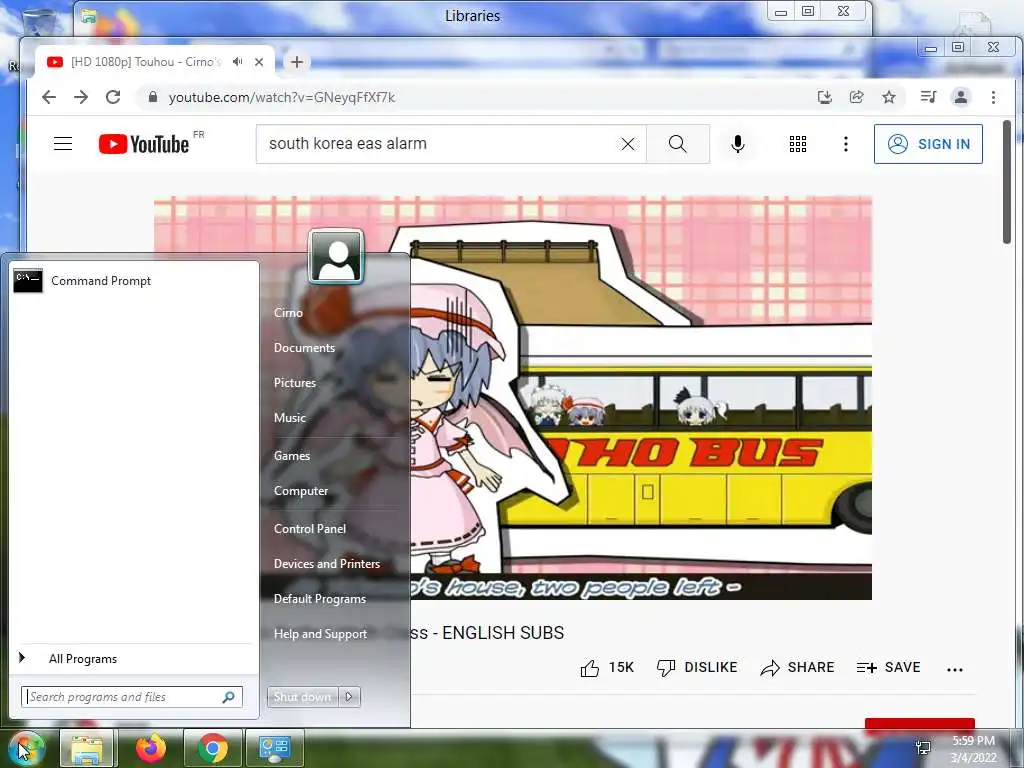Open Games from Start menu
This screenshot has width=1024, height=768.
pos(292,456)
